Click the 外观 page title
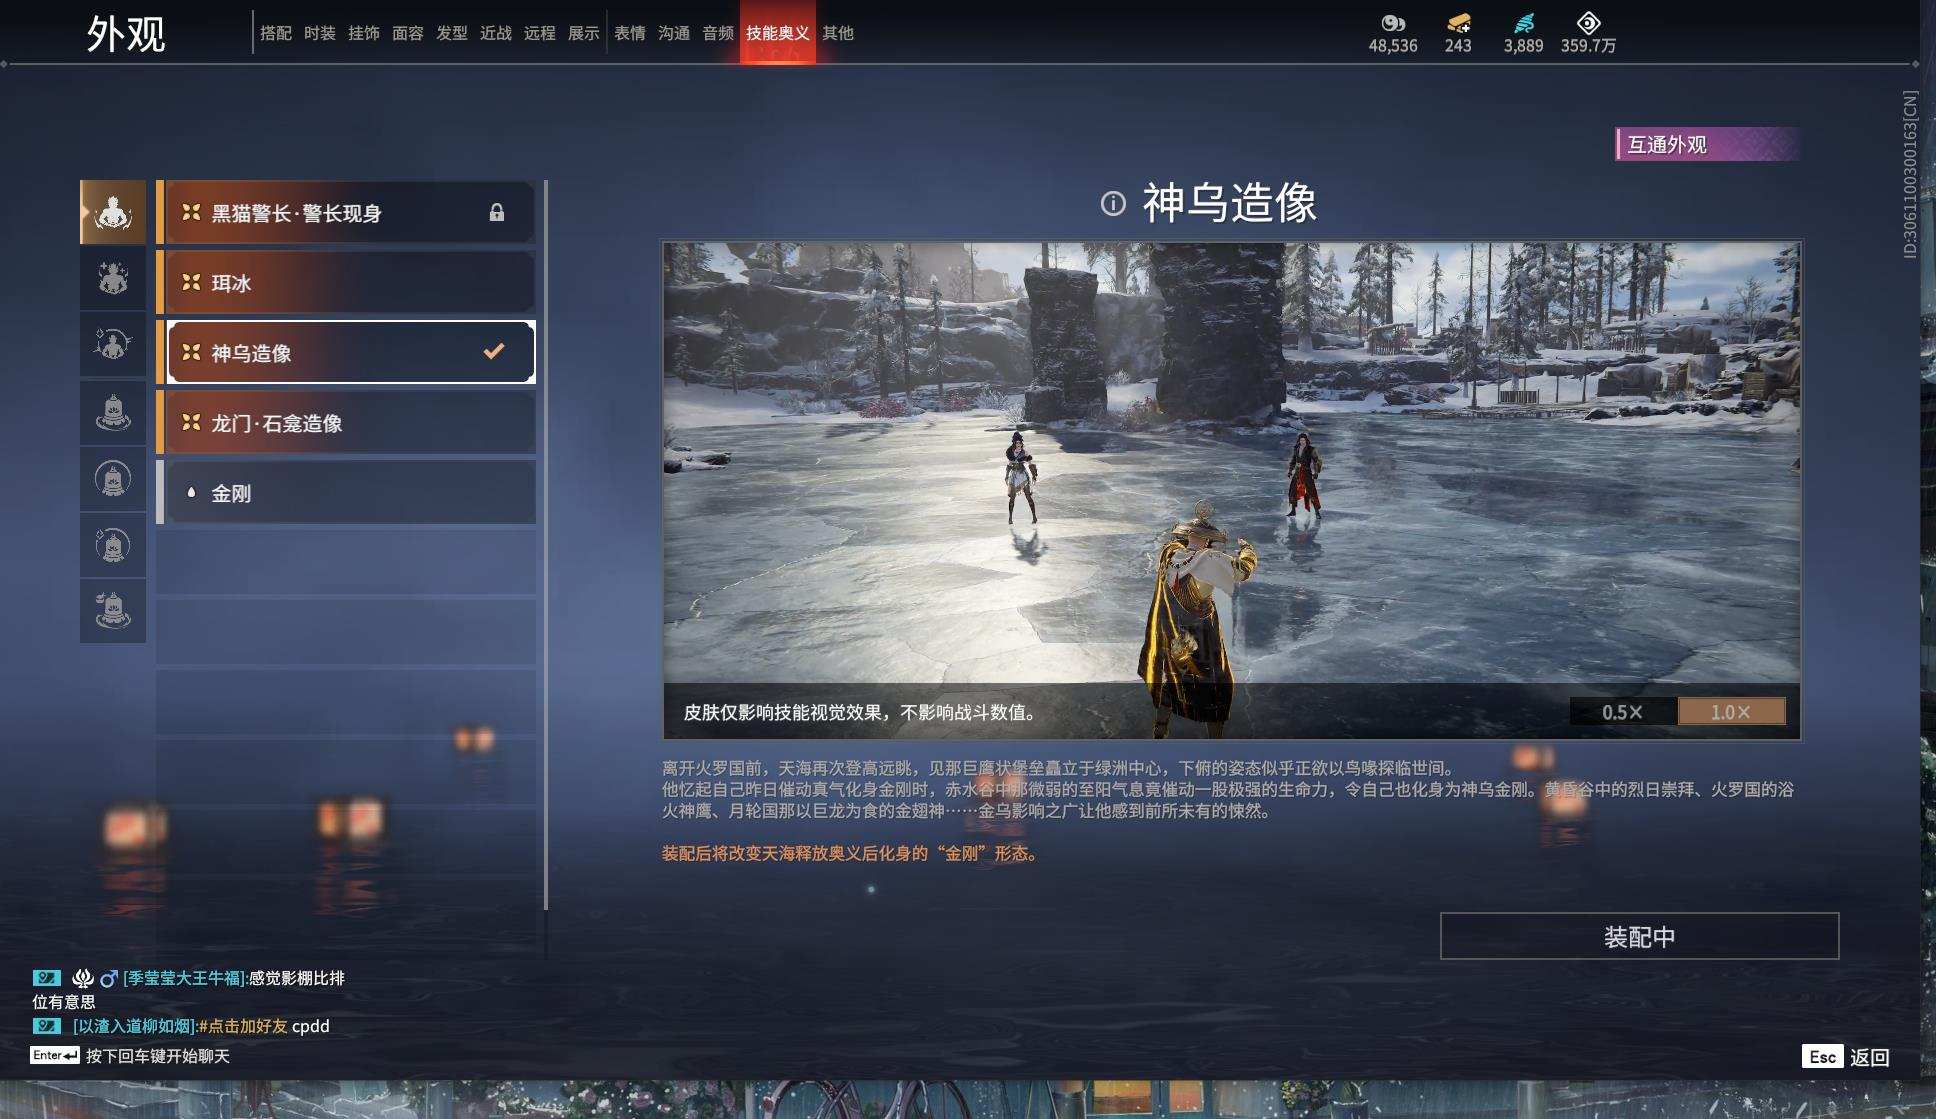 click(126, 34)
